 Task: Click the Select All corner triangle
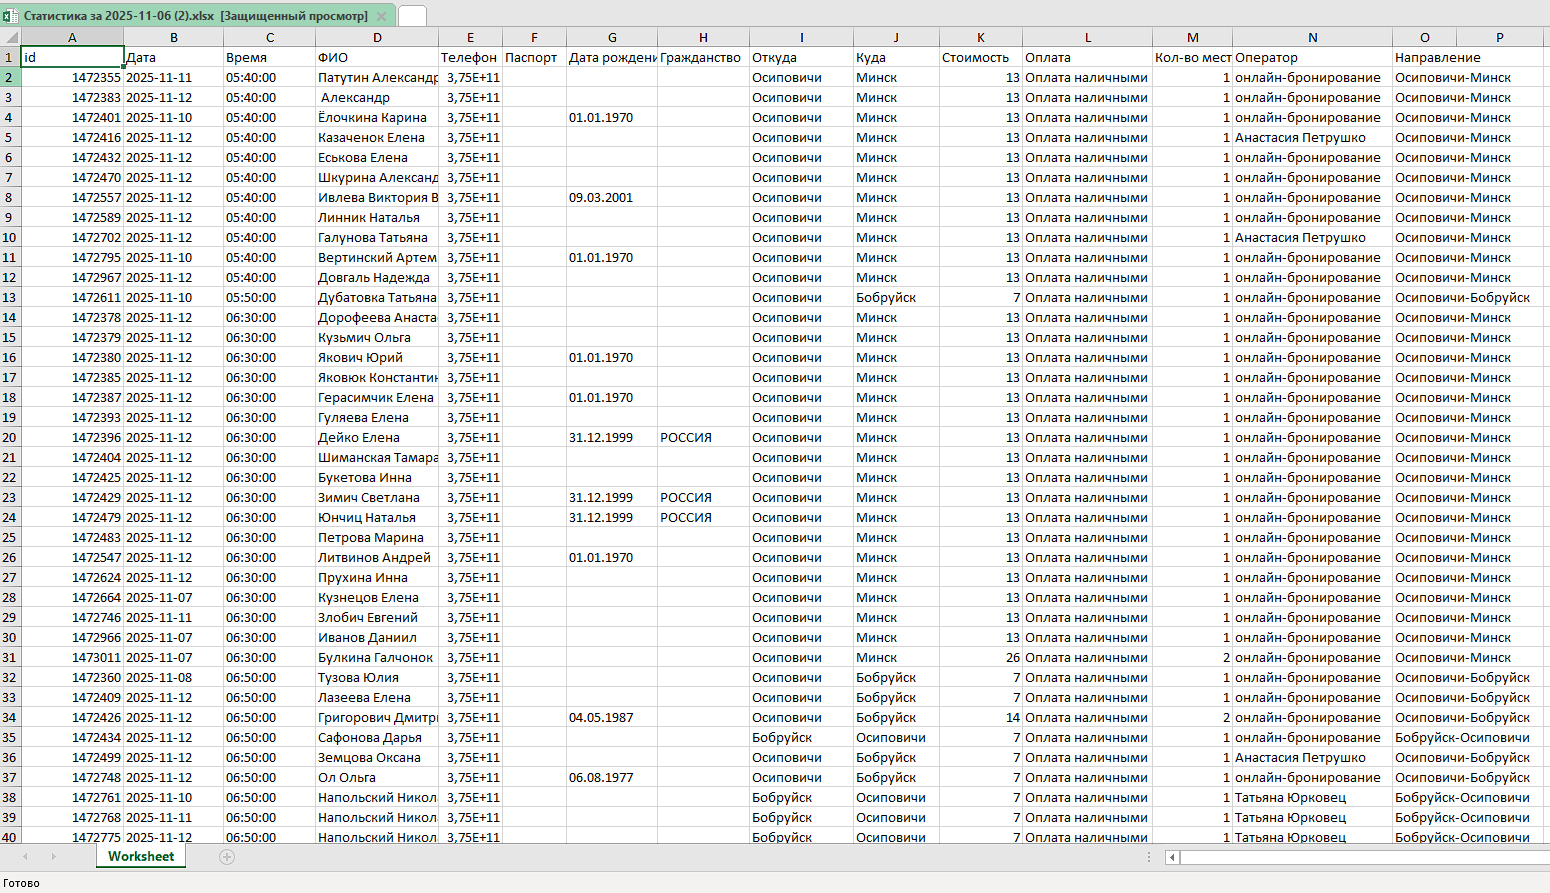11,38
